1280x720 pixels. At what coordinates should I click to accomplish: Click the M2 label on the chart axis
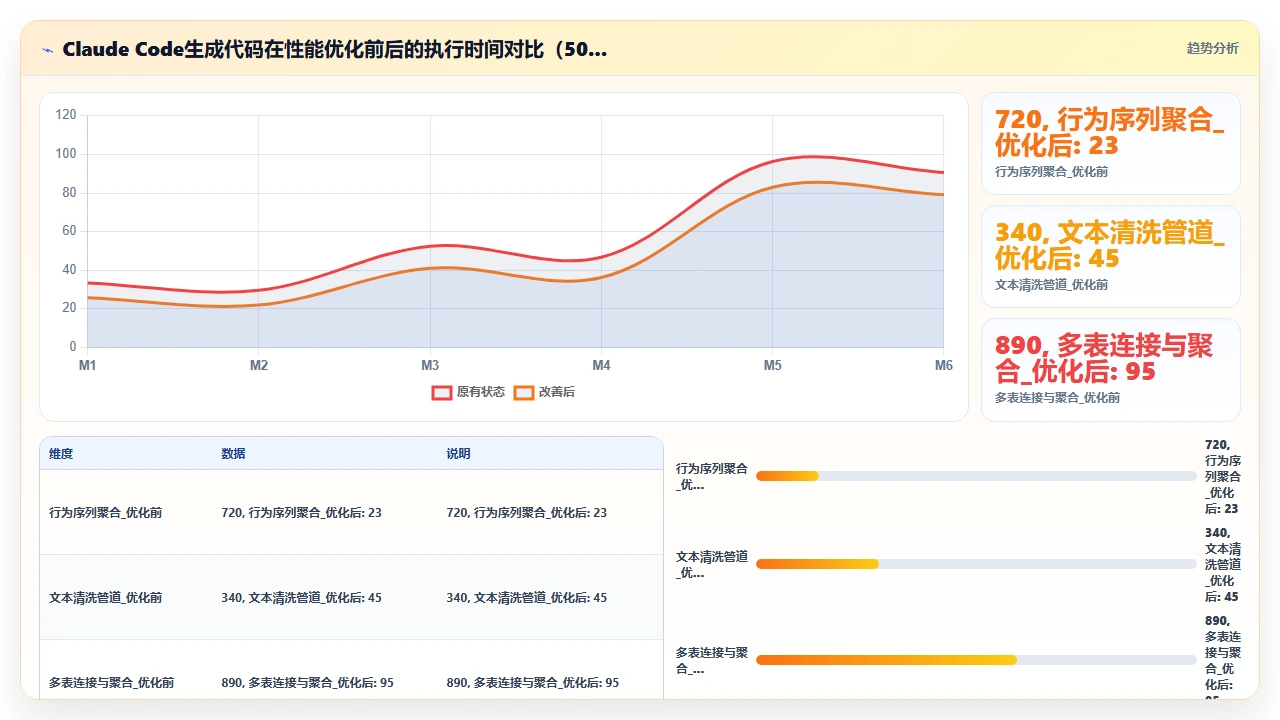click(259, 366)
